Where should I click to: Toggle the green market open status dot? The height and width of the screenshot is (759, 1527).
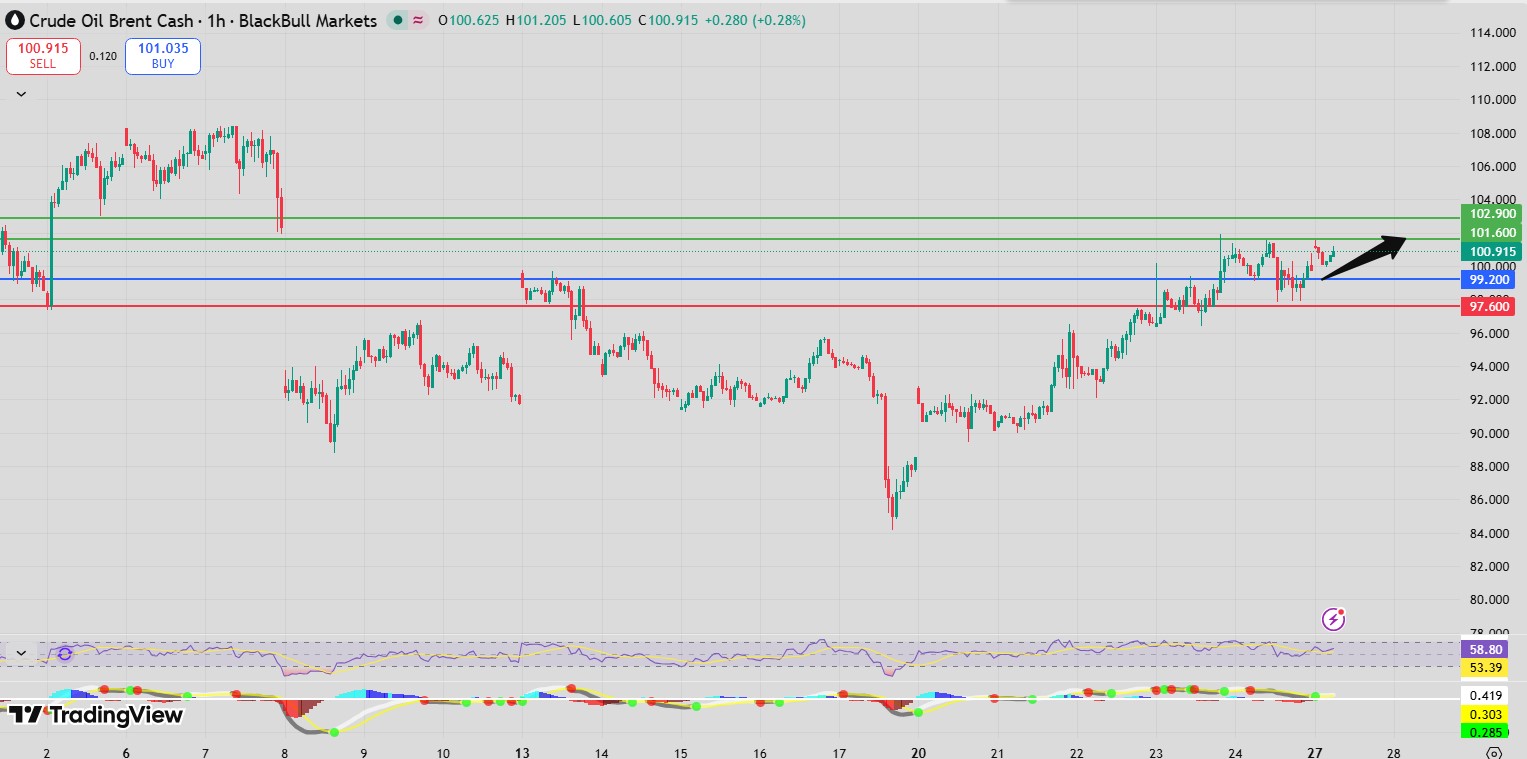click(x=398, y=20)
